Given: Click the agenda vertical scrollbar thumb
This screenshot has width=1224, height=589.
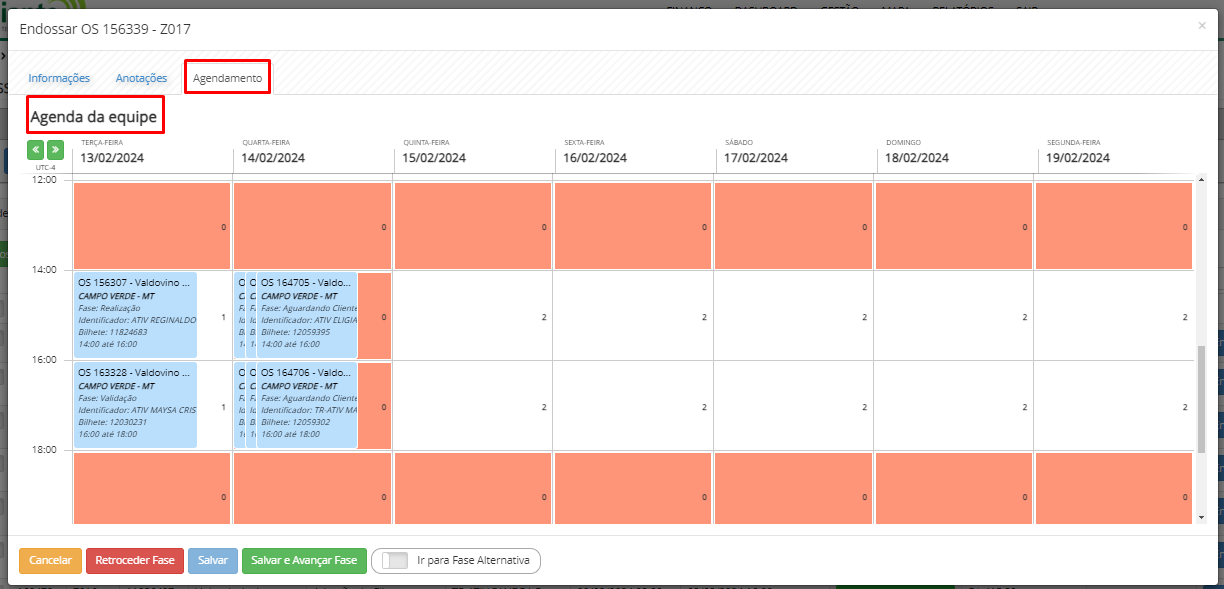Looking at the screenshot, I should pos(1202,398).
